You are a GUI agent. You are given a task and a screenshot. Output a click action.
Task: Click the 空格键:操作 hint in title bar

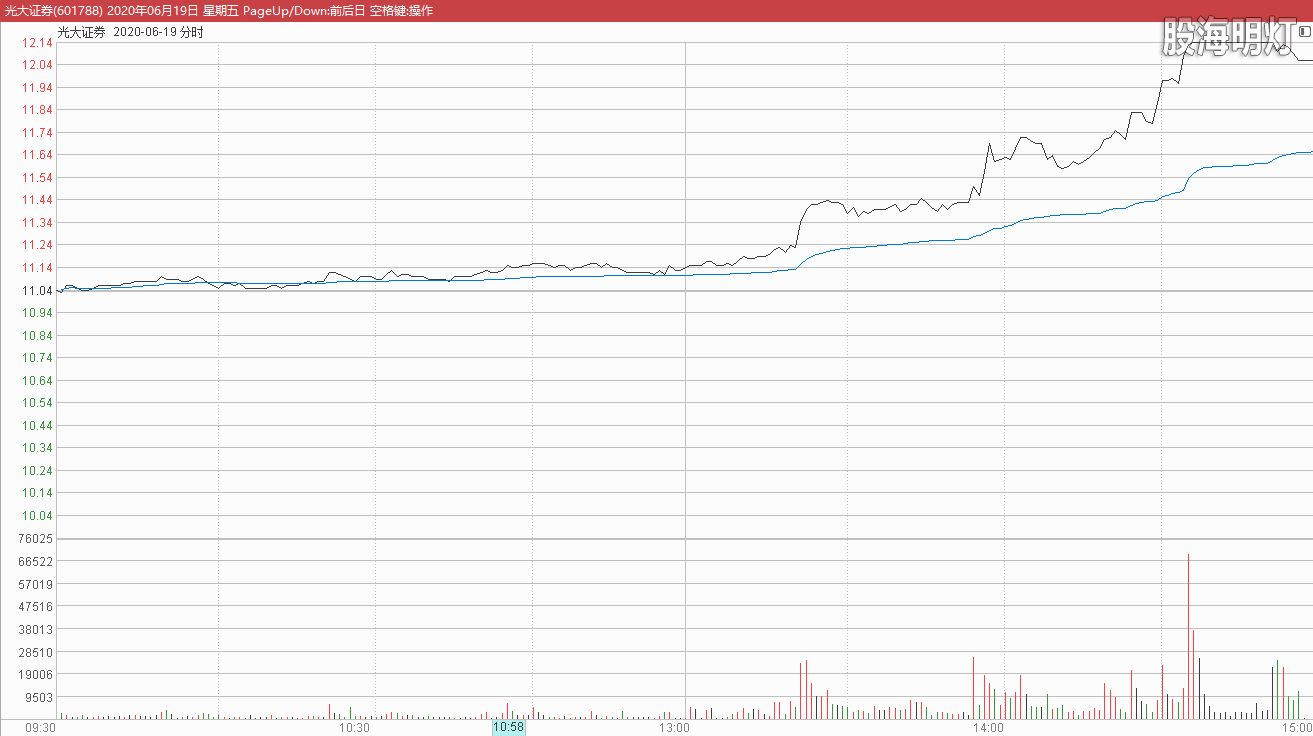pyautogui.click(x=401, y=10)
